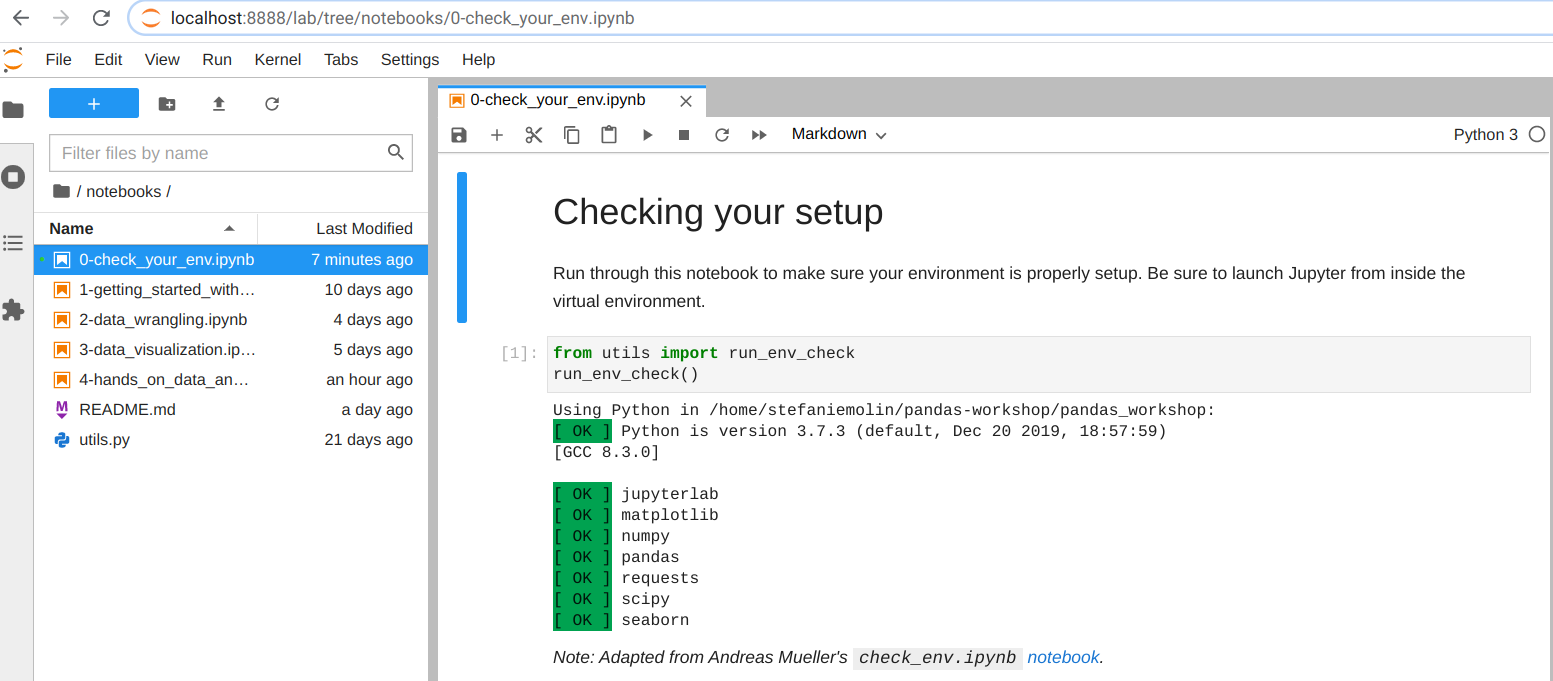
Task: Interrupt the kernel with stop icon
Action: coord(684,135)
